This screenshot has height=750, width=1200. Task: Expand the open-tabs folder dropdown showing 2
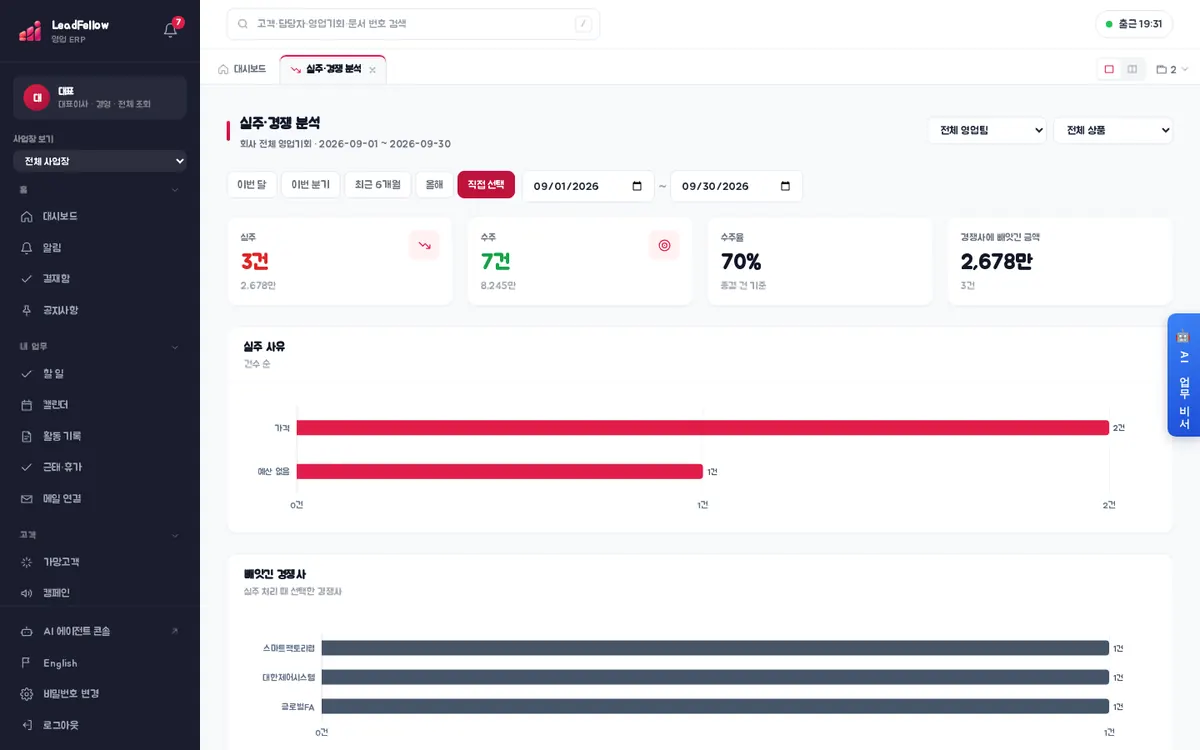pos(1172,69)
